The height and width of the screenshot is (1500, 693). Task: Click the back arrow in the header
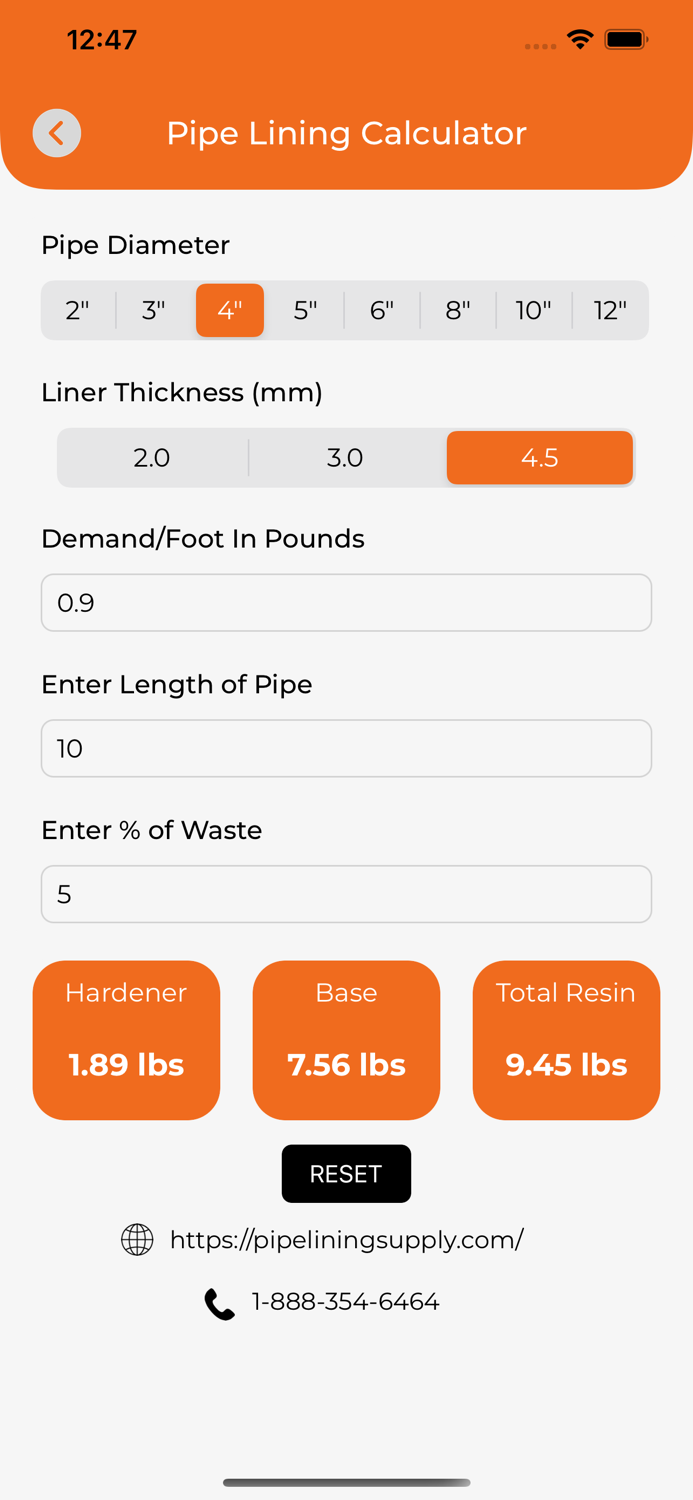pyautogui.click(x=57, y=133)
